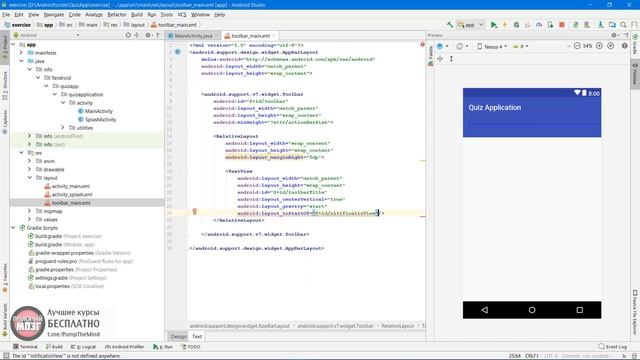This screenshot has height=360, width=640.
Task: Click the yellow lightbulb quick-fix icon
Action: (195, 211)
